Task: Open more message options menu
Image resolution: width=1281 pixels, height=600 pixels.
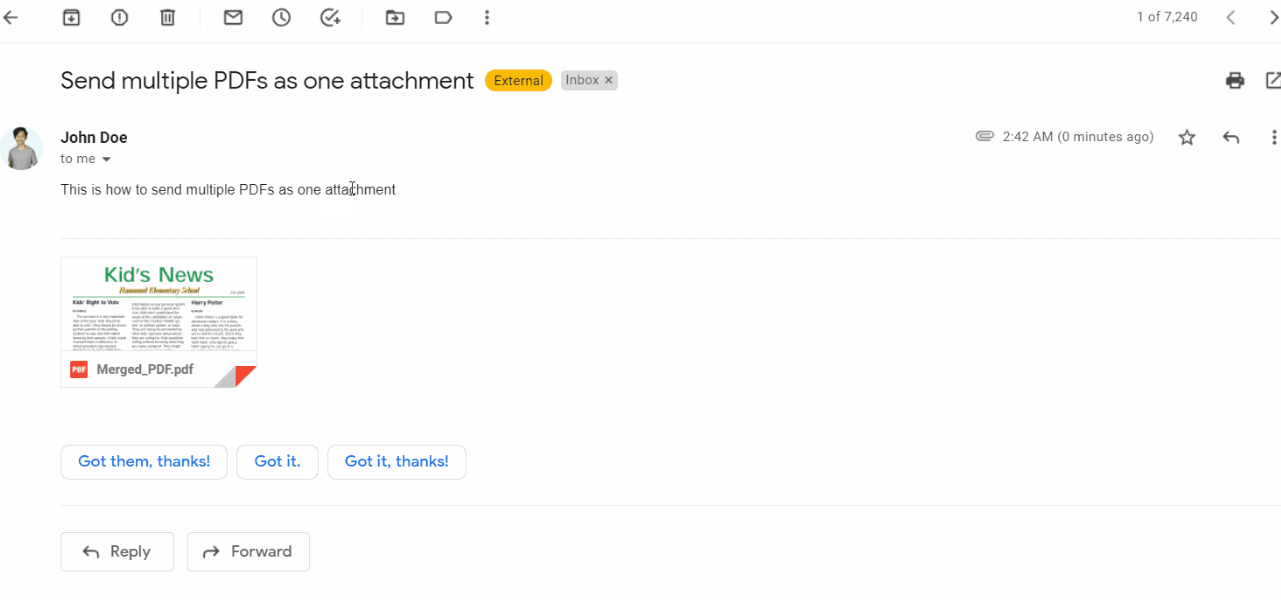Action: [1274, 137]
